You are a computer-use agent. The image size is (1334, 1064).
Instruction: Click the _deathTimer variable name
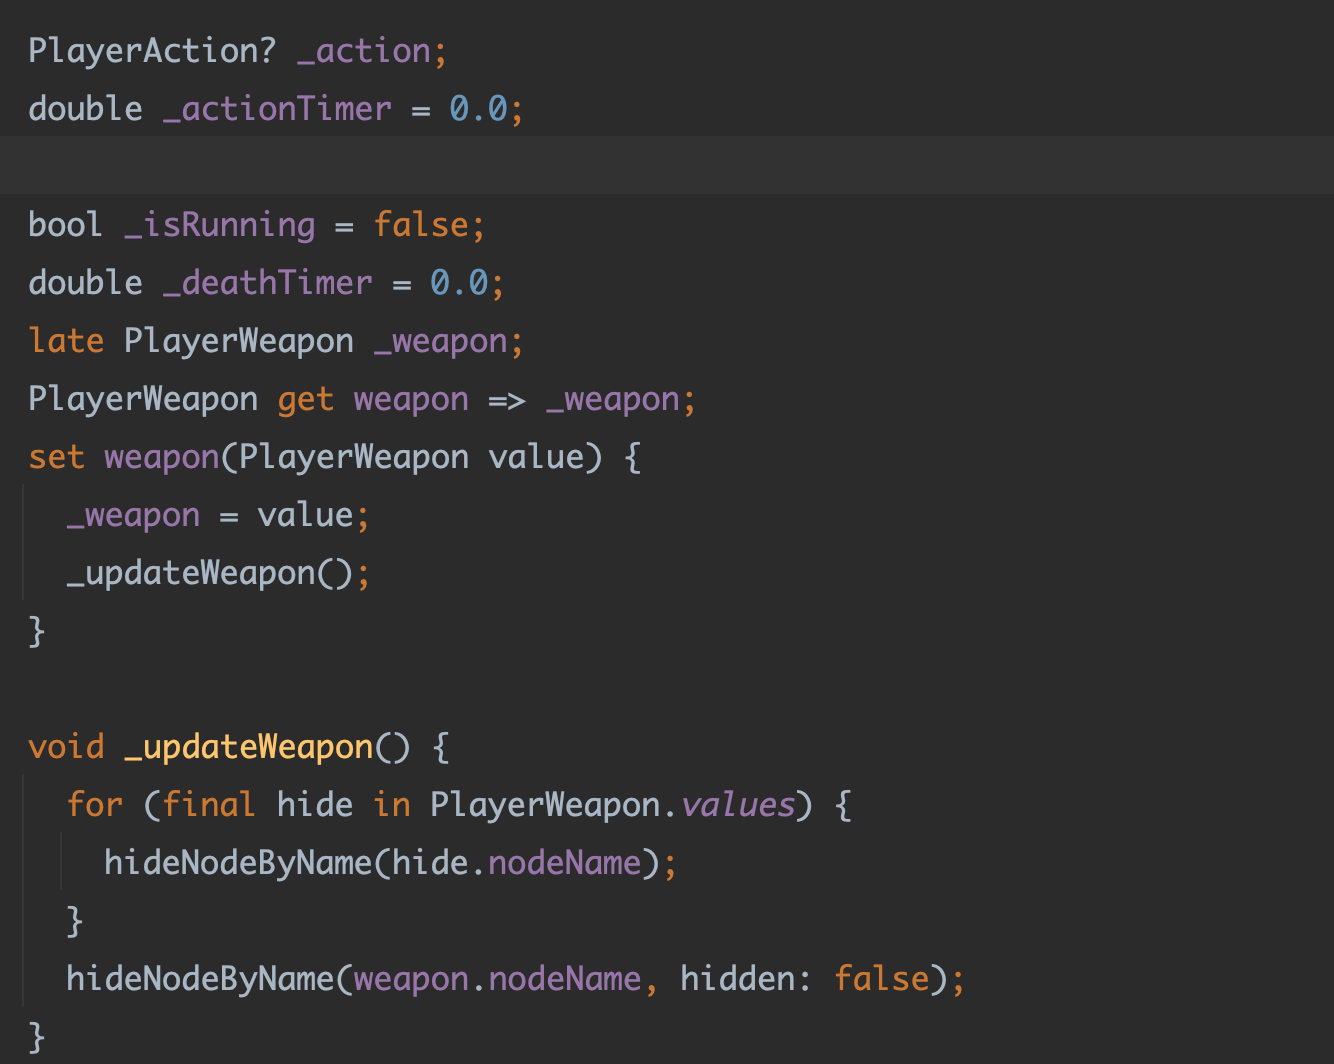(x=267, y=283)
